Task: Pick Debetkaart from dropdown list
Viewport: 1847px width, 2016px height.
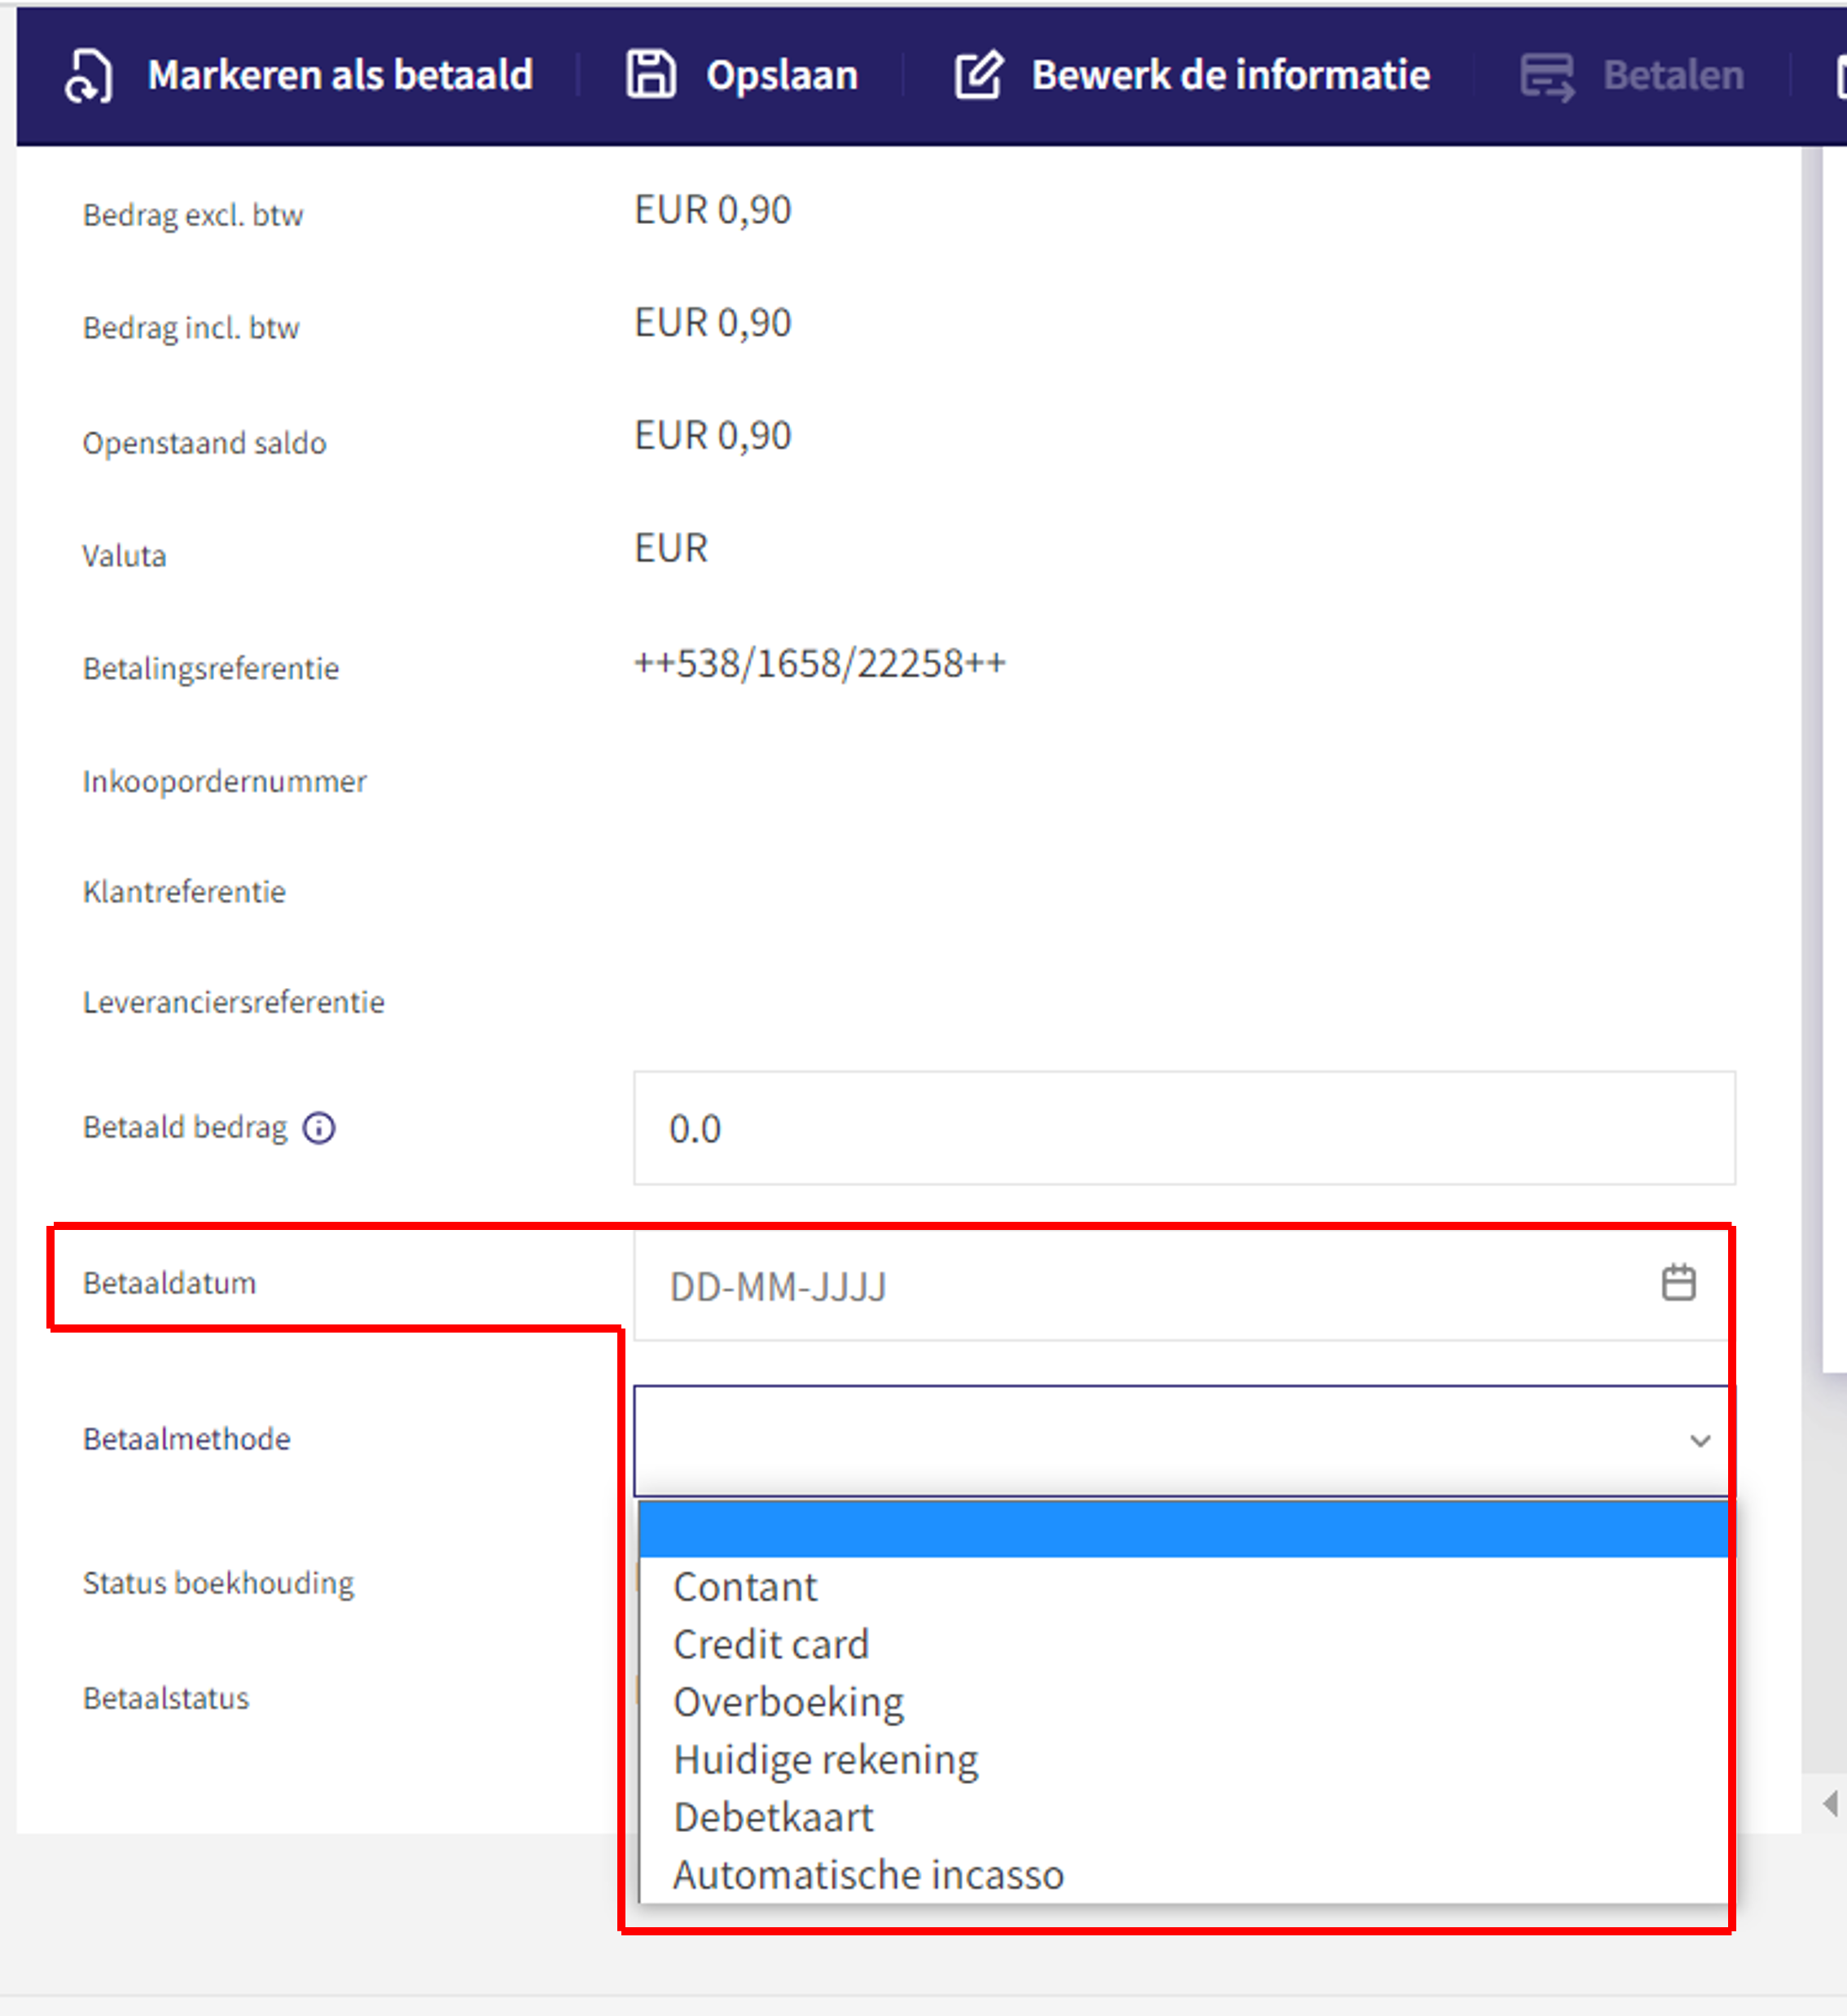Action: coord(1184,1817)
